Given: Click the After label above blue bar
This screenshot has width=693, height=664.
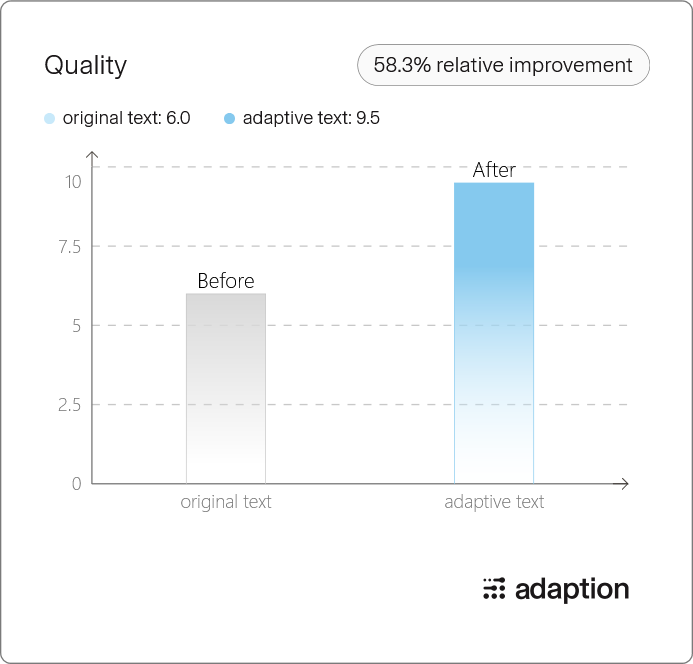Looking at the screenshot, I should [x=494, y=170].
